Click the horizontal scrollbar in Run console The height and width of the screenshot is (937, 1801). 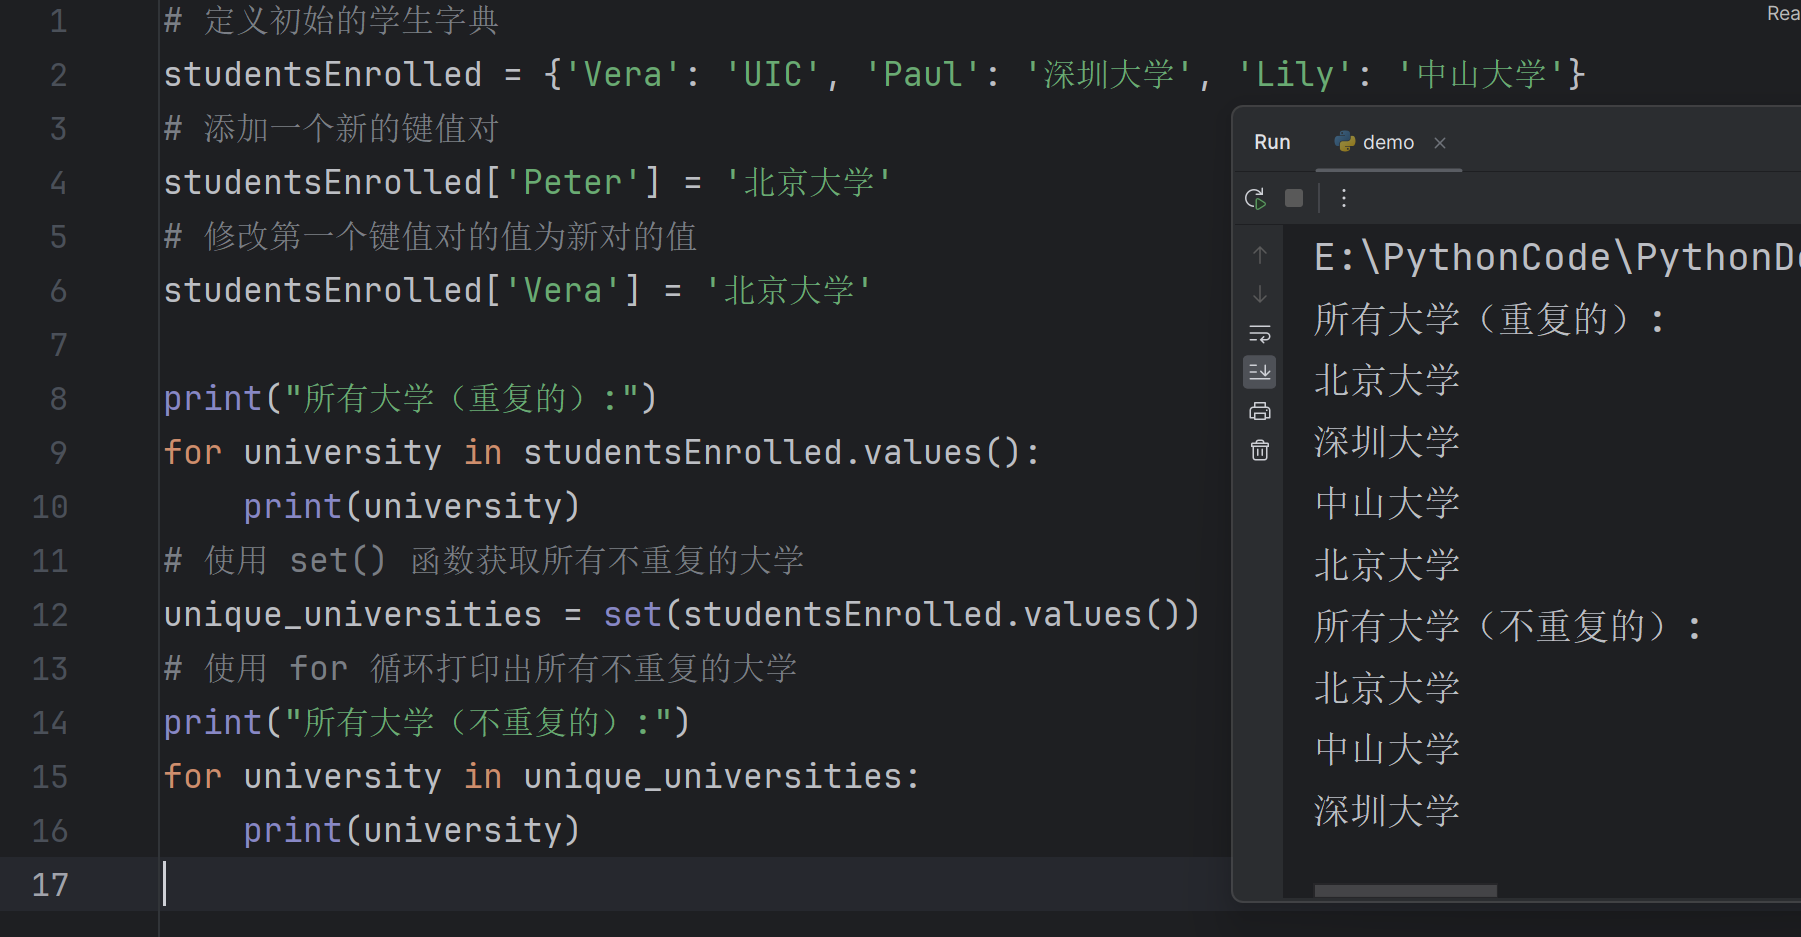(x=1405, y=890)
